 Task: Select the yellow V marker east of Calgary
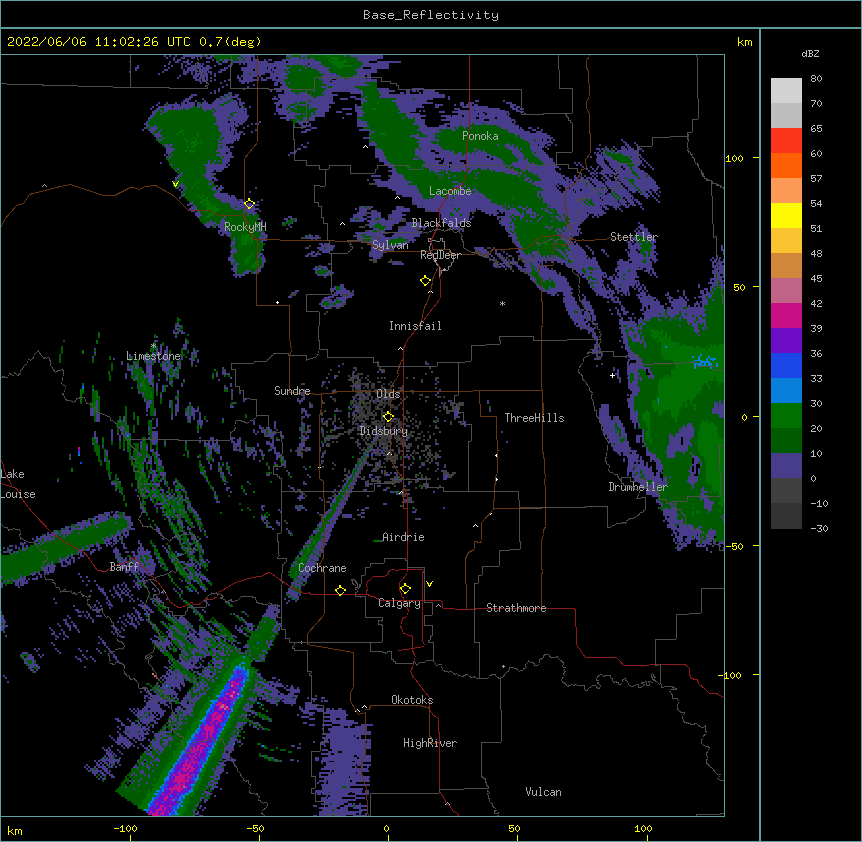pos(429,584)
